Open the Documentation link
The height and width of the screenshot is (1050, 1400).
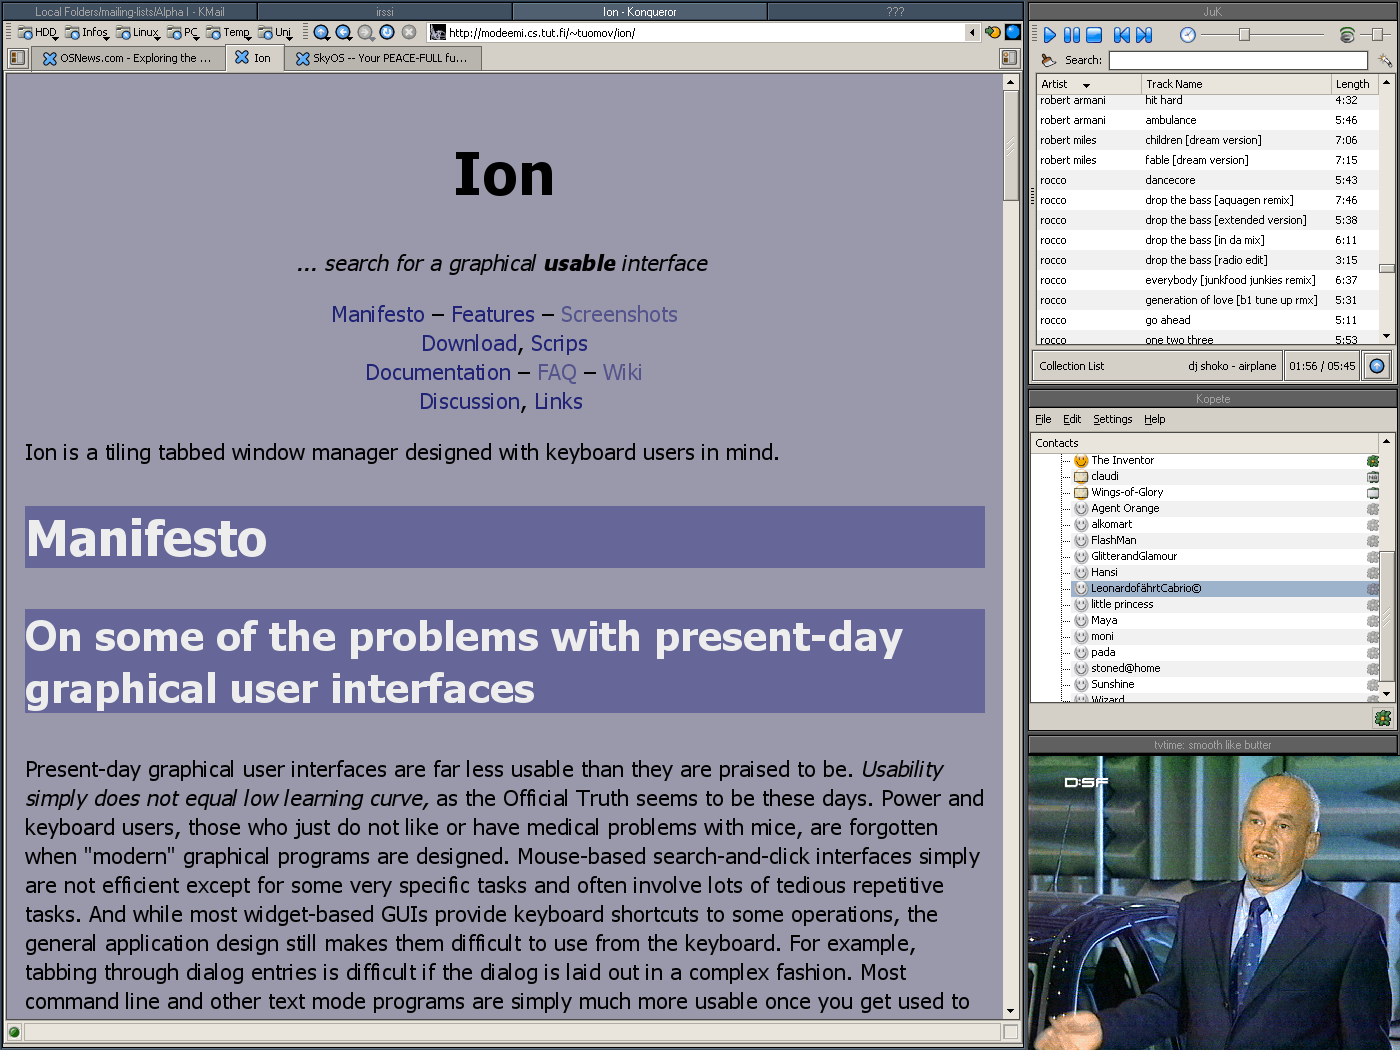click(438, 372)
